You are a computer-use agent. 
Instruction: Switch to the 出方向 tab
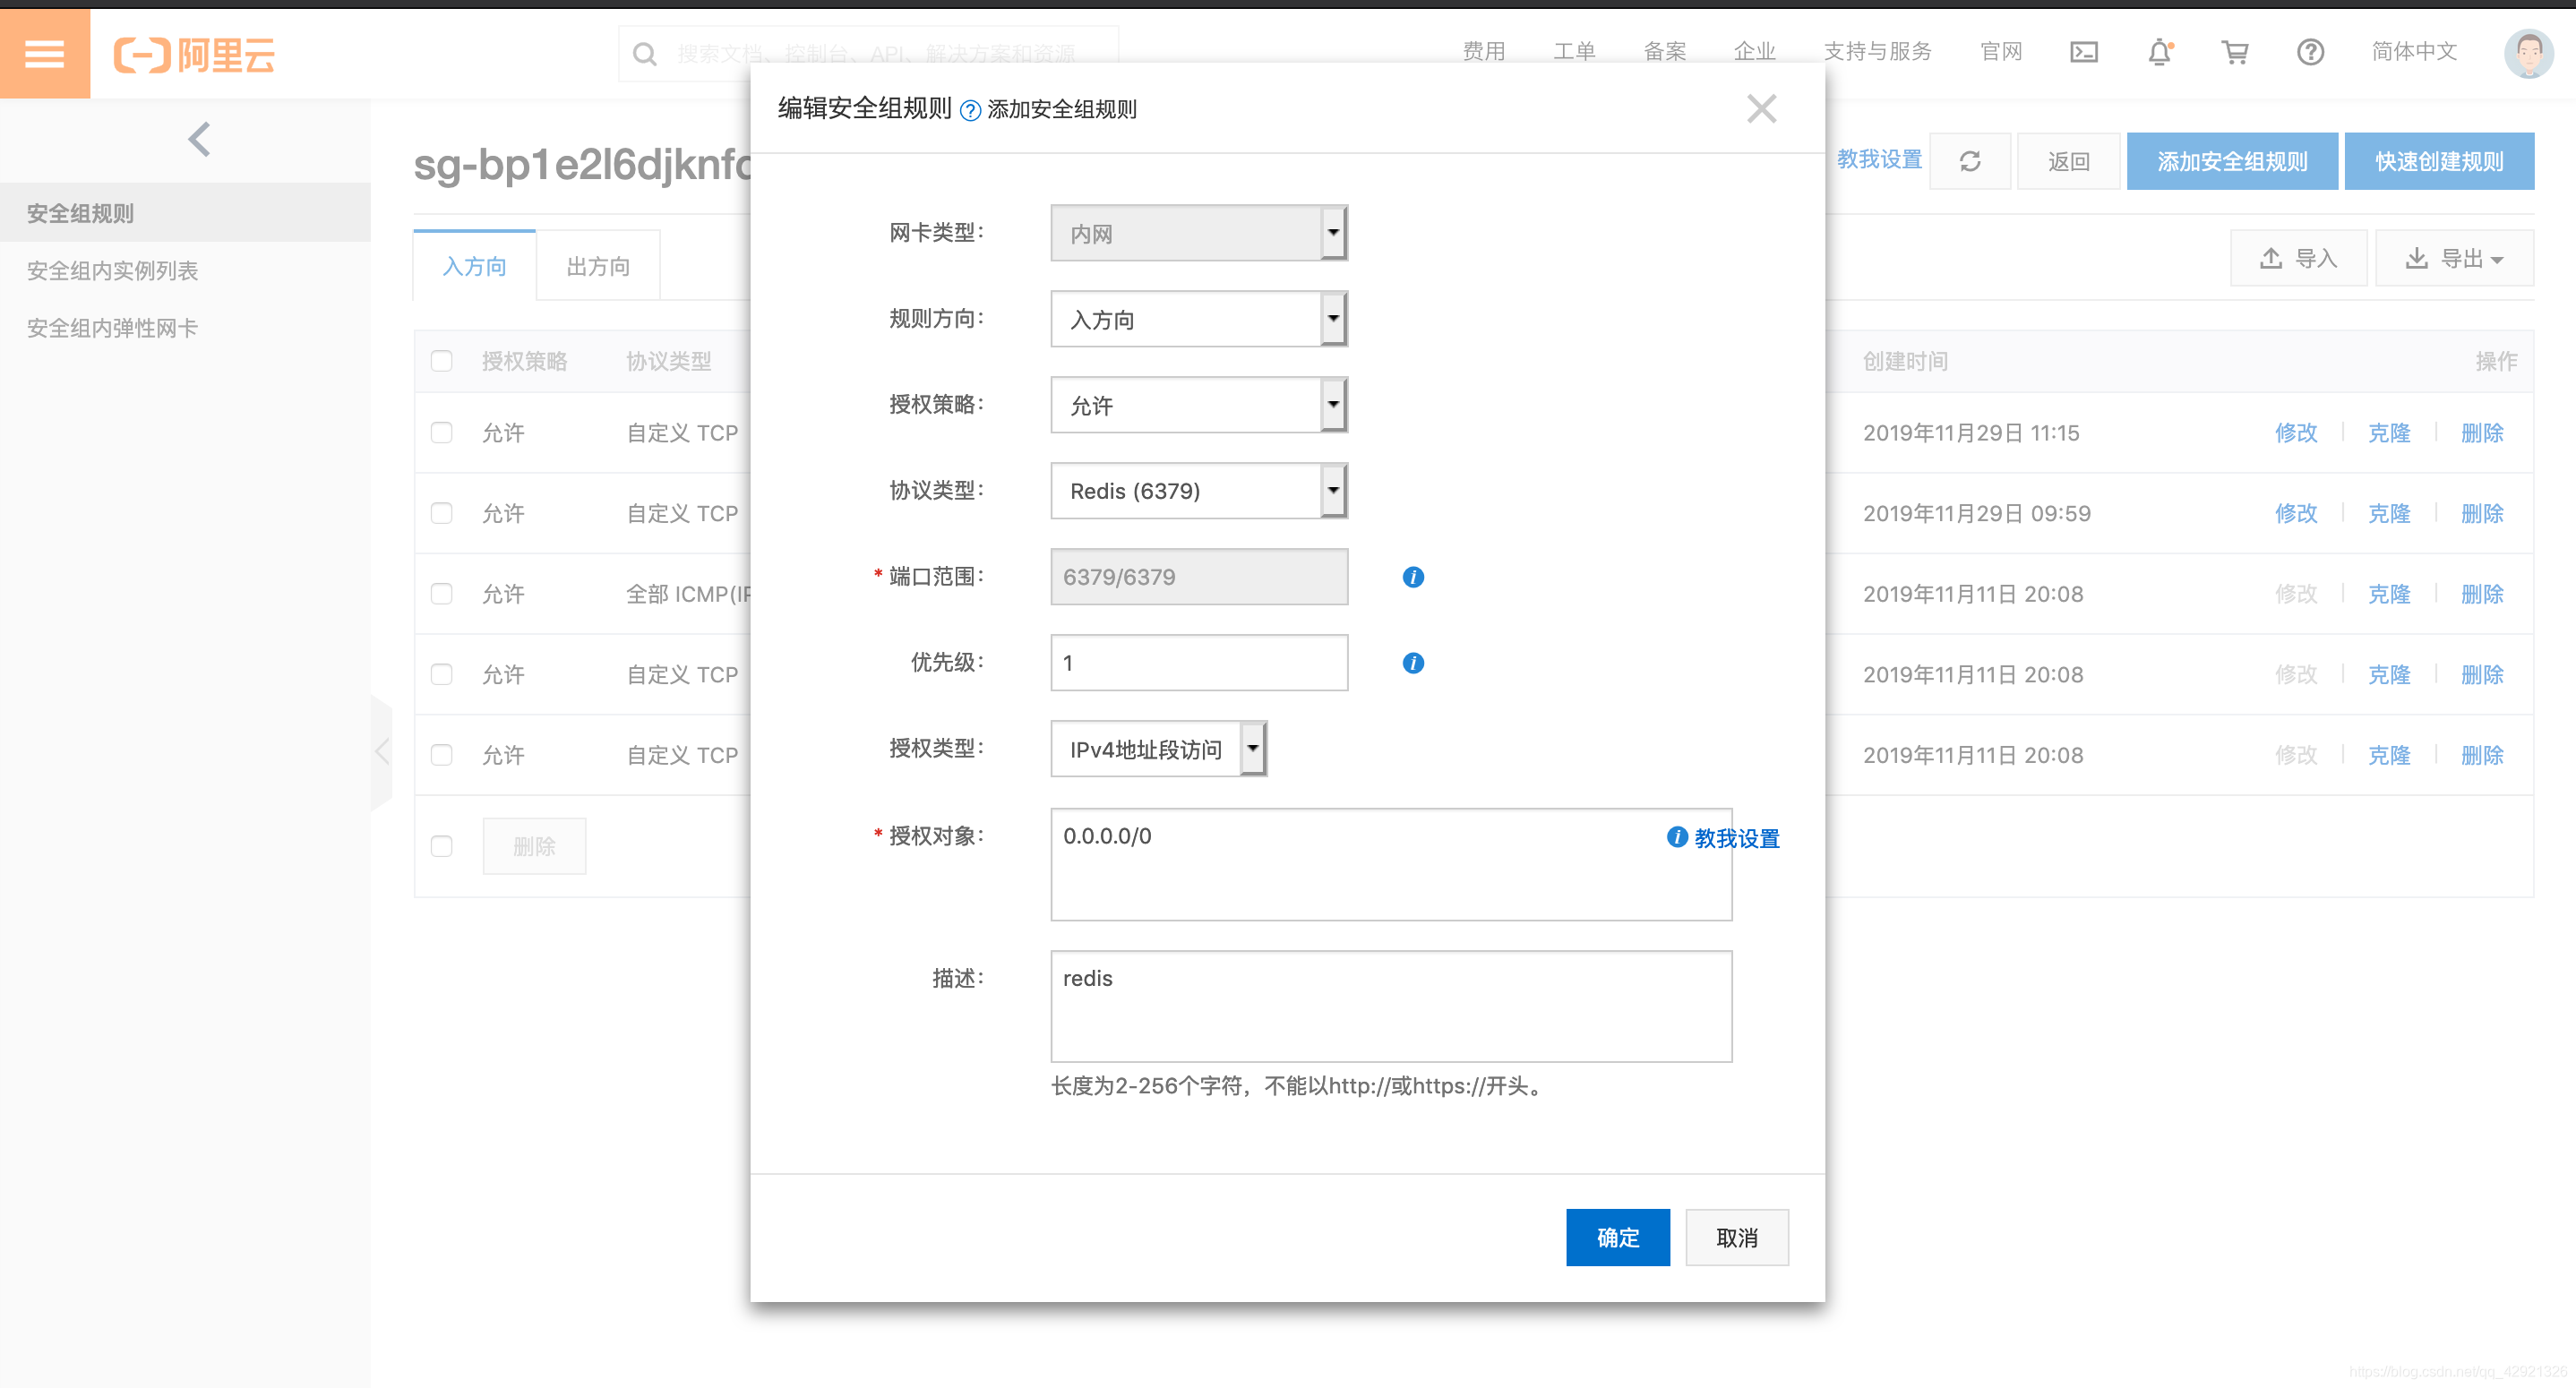pos(598,266)
